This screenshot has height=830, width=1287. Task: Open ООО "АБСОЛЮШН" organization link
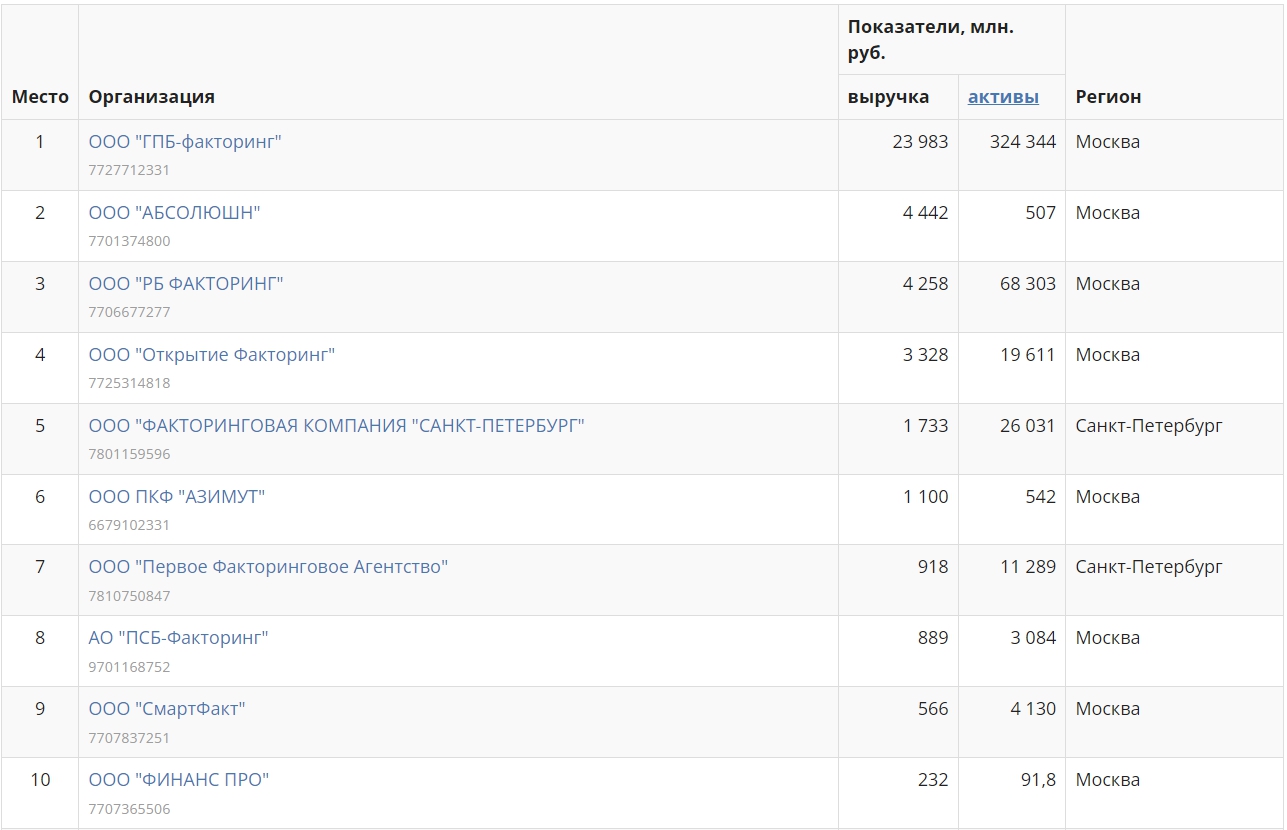pos(174,213)
